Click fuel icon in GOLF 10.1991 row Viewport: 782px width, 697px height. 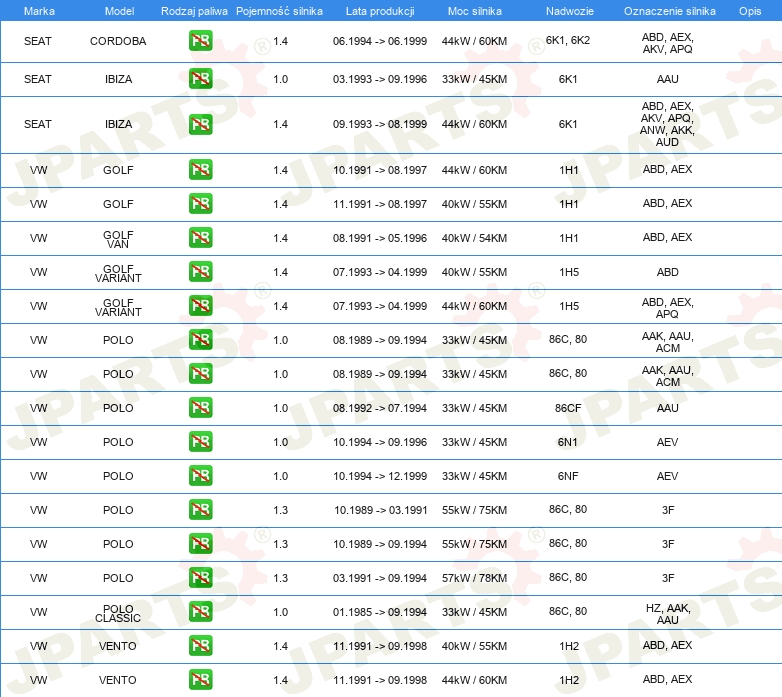[x=200, y=170]
